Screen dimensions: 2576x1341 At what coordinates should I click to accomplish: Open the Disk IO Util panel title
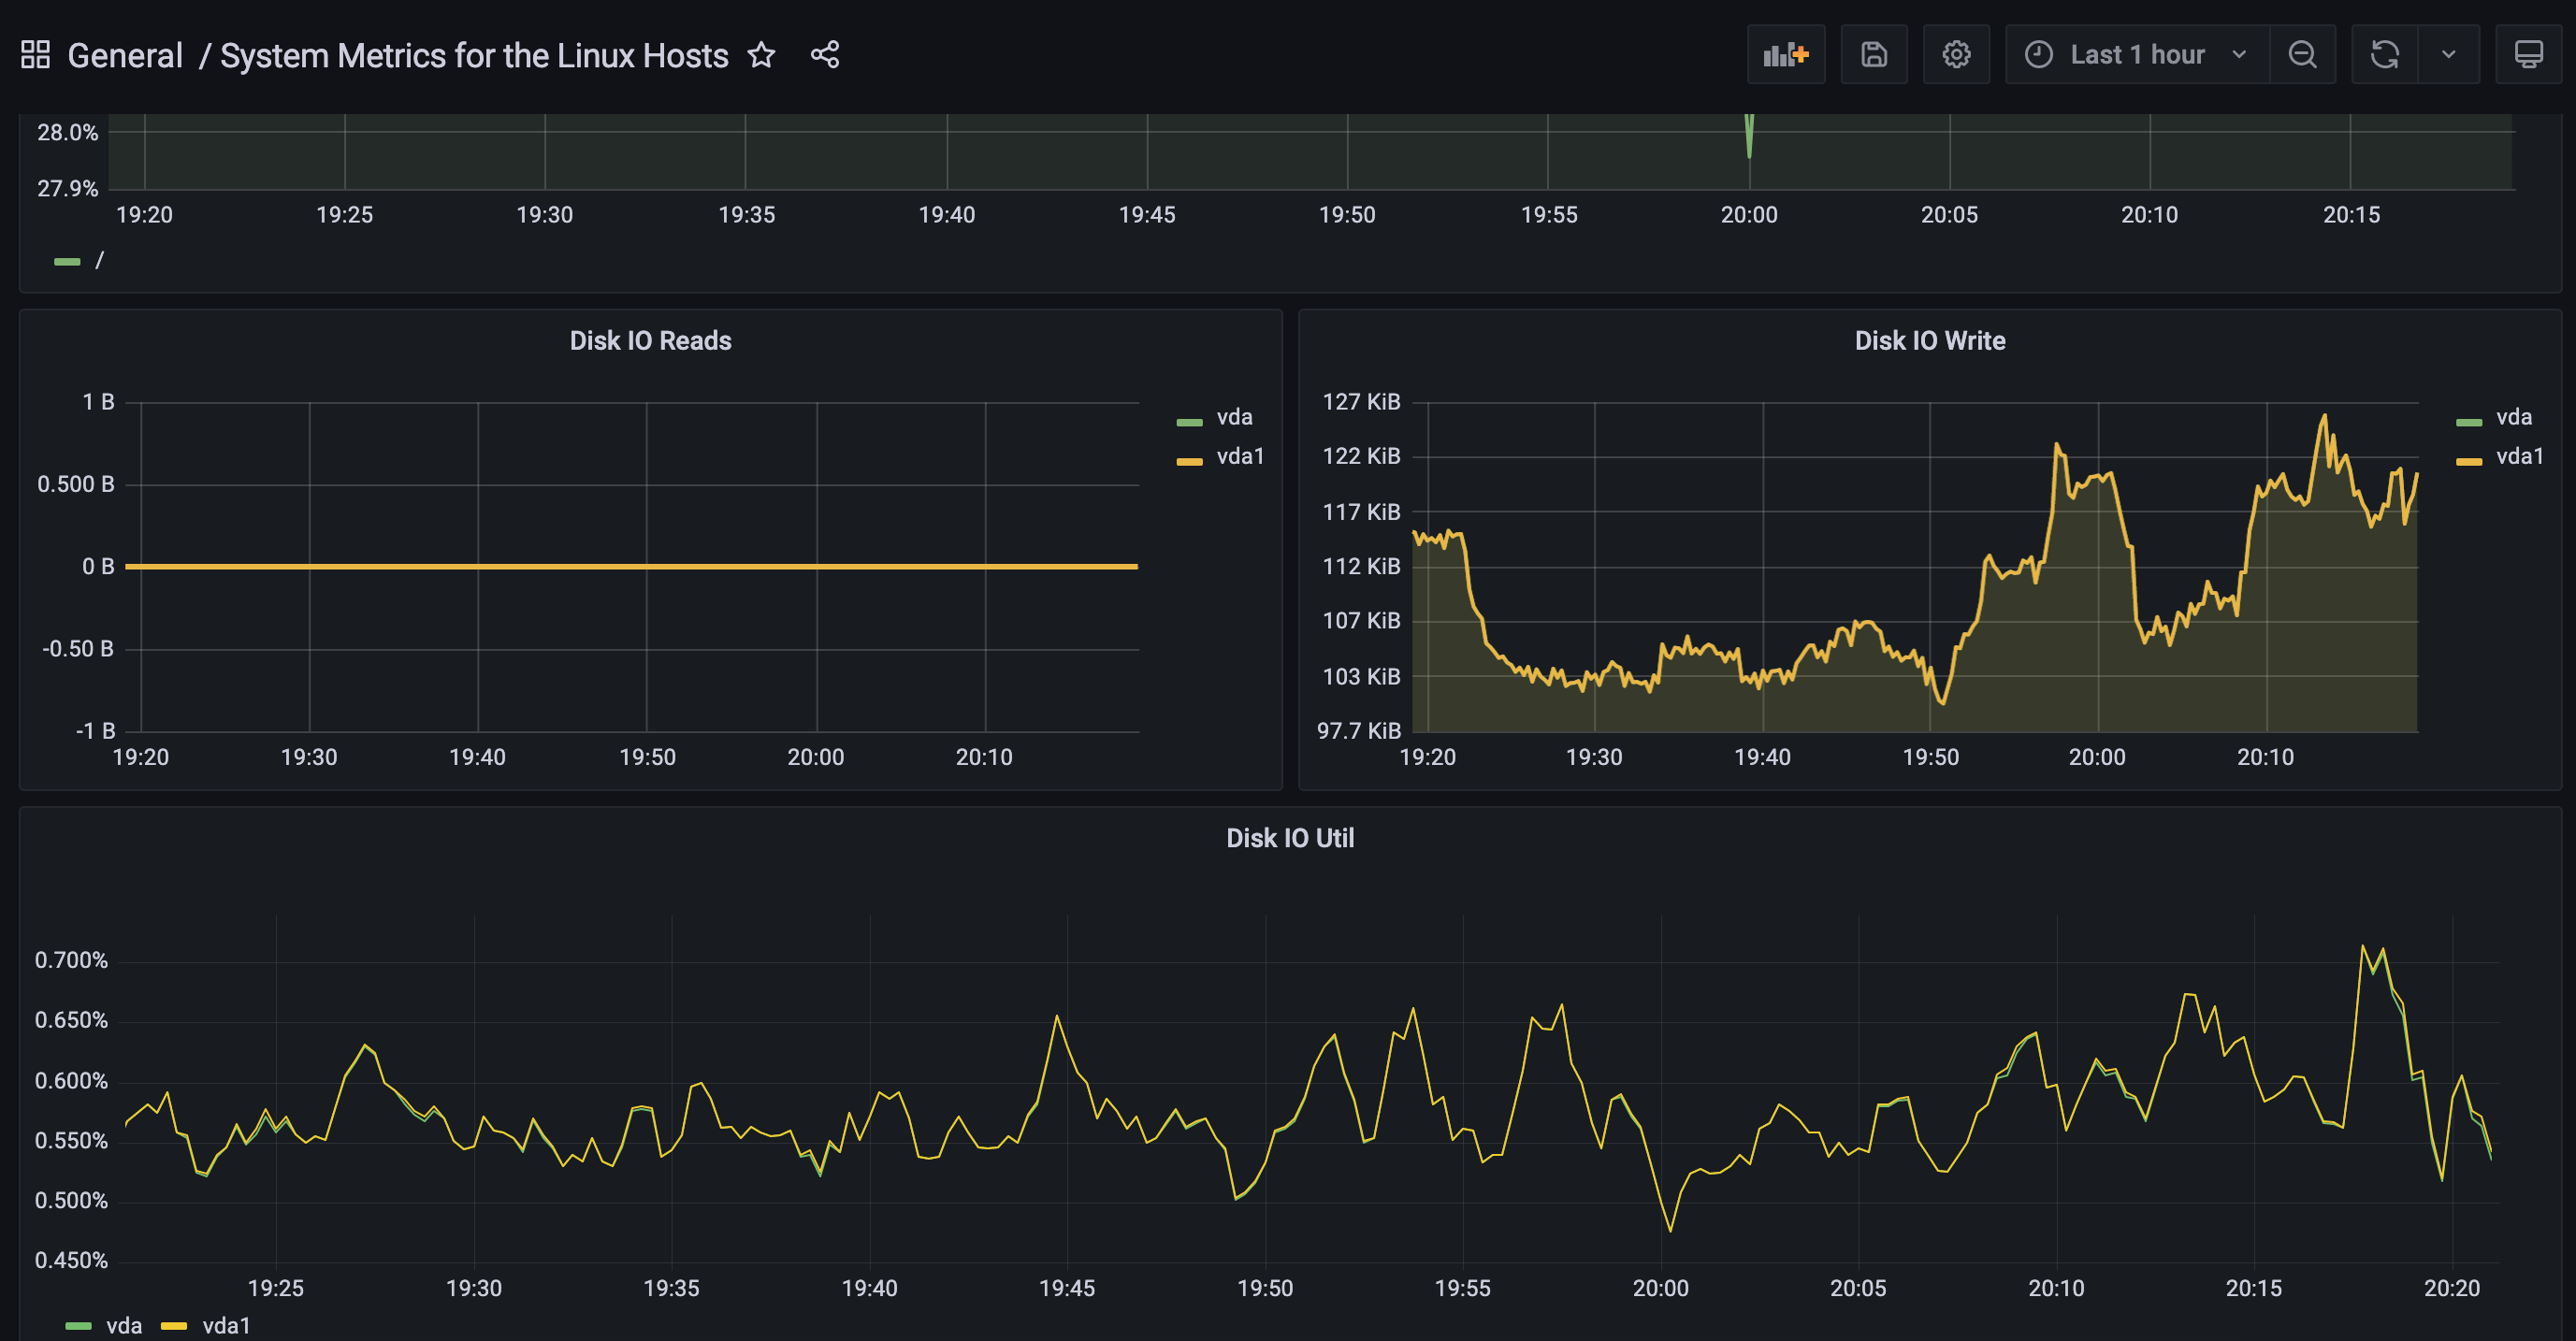1289,838
